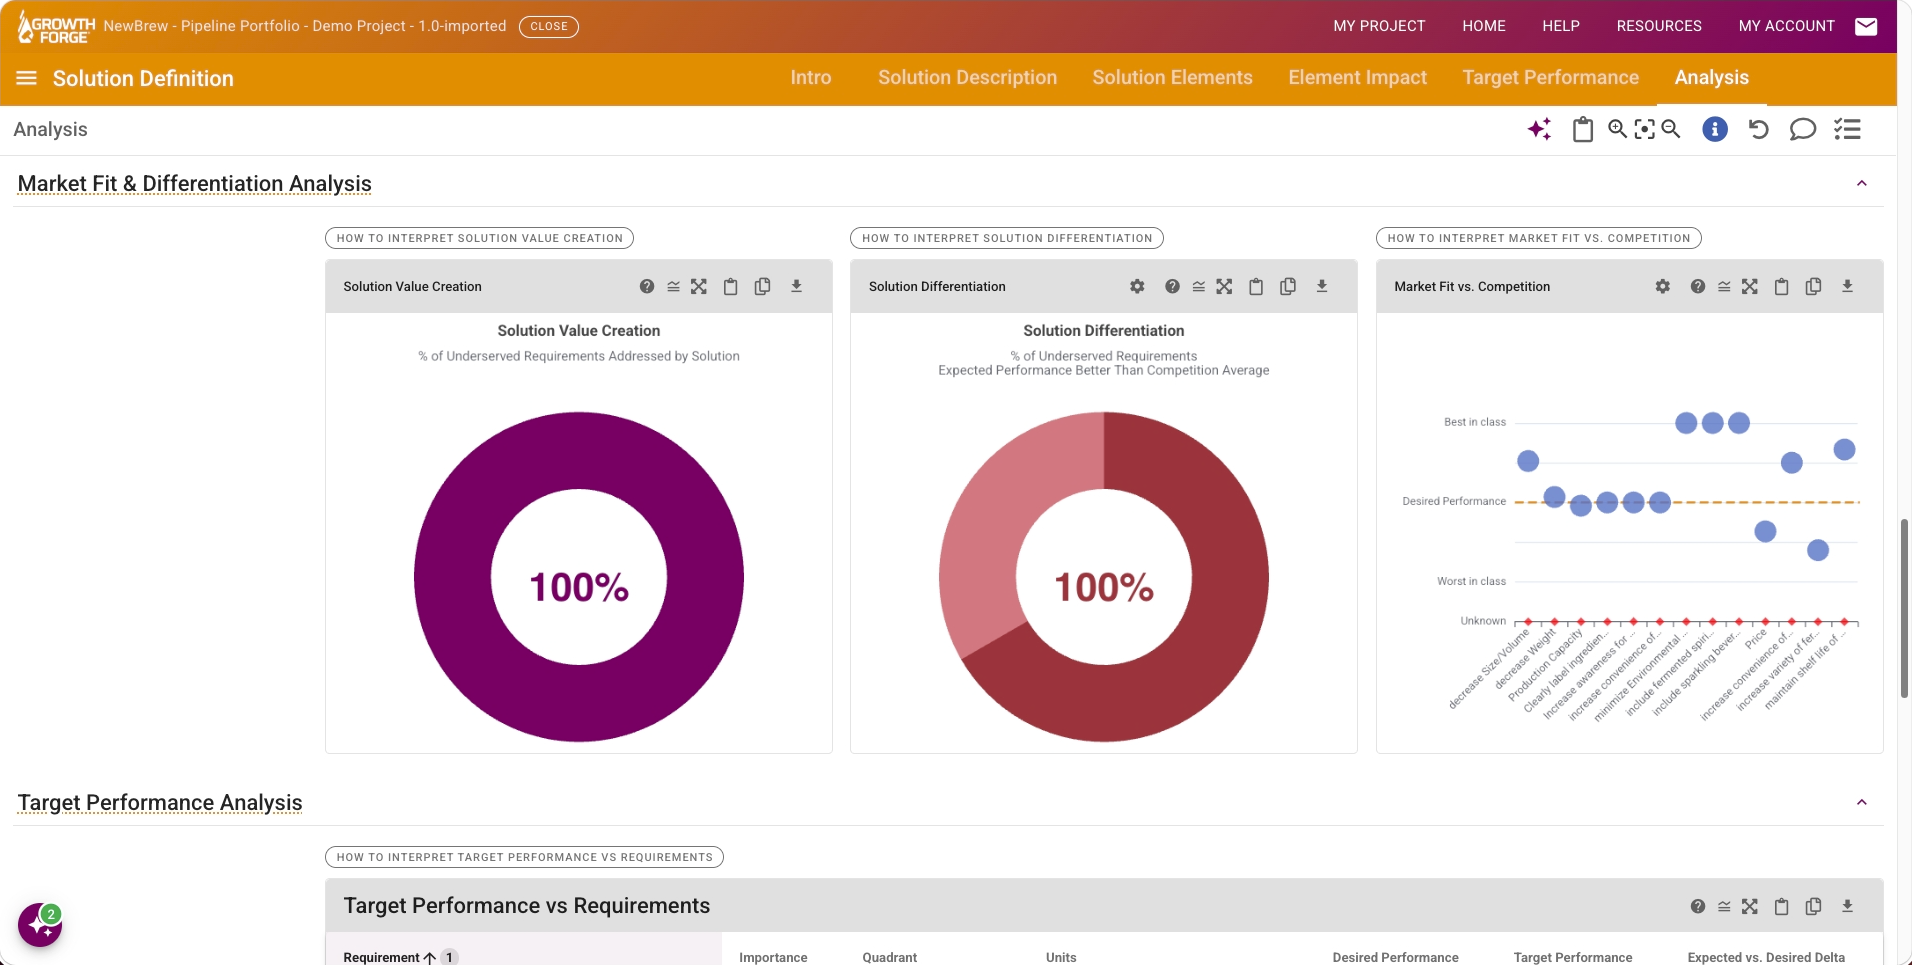Open settings gear on Market Fit vs. Competition
The height and width of the screenshot is (965, 1912).
click(1663, 287)
